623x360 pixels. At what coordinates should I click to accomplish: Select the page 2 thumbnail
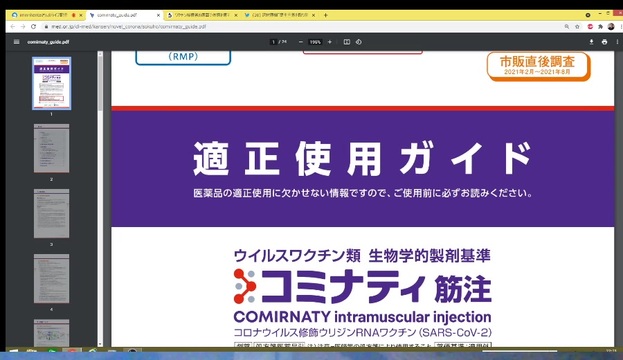coord(51,148)
